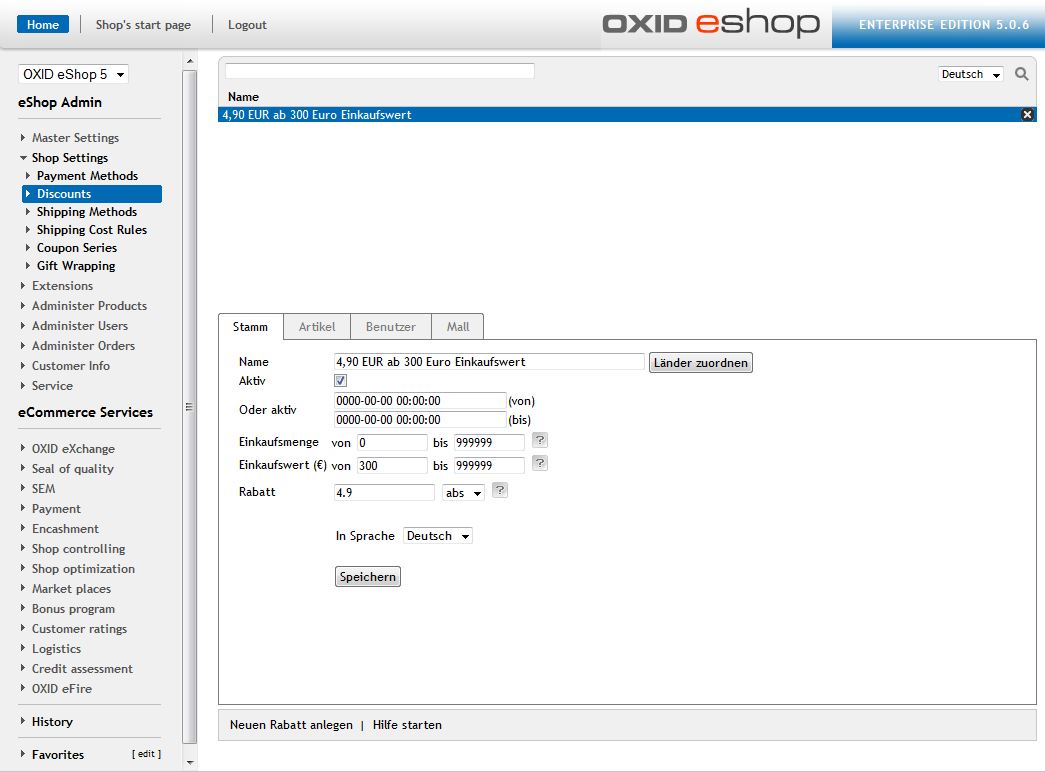This screenshot has height=772, width=1045.
Task: Click the search magnifier icon
Action: click(x=1021, y=74)
